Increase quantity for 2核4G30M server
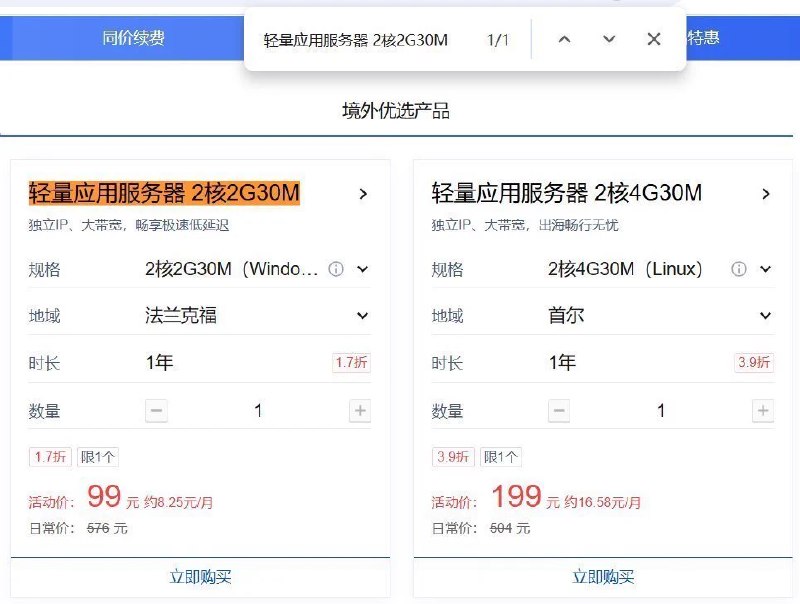 point(763,411)
